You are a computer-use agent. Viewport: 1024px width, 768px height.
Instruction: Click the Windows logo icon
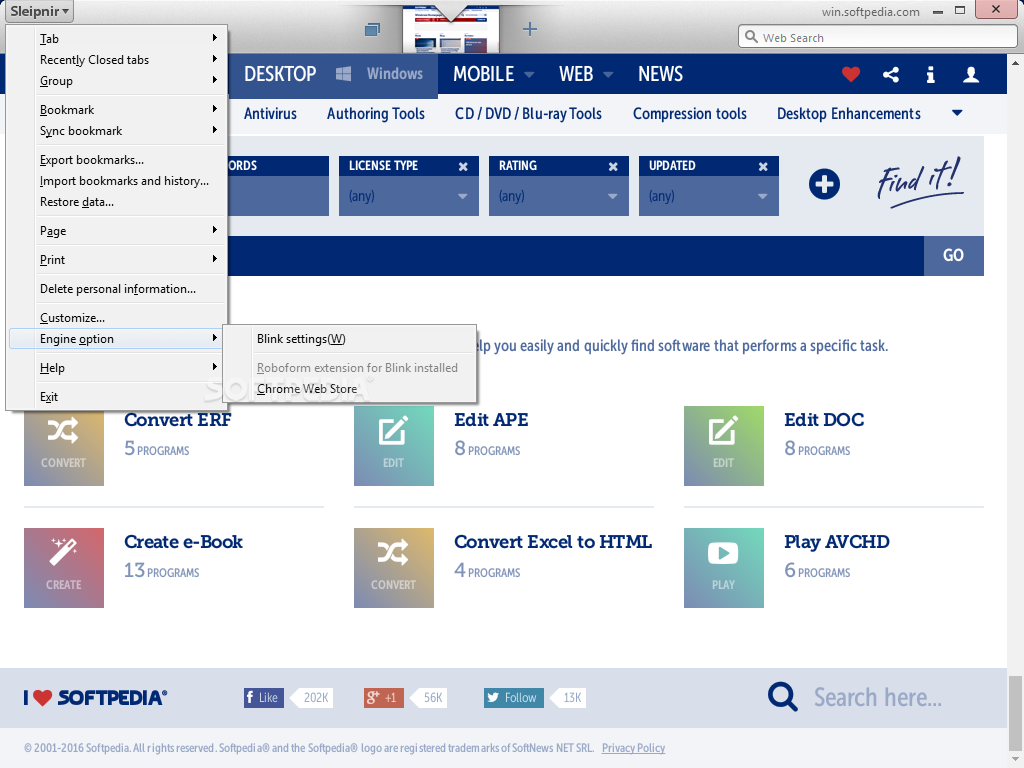344,74
